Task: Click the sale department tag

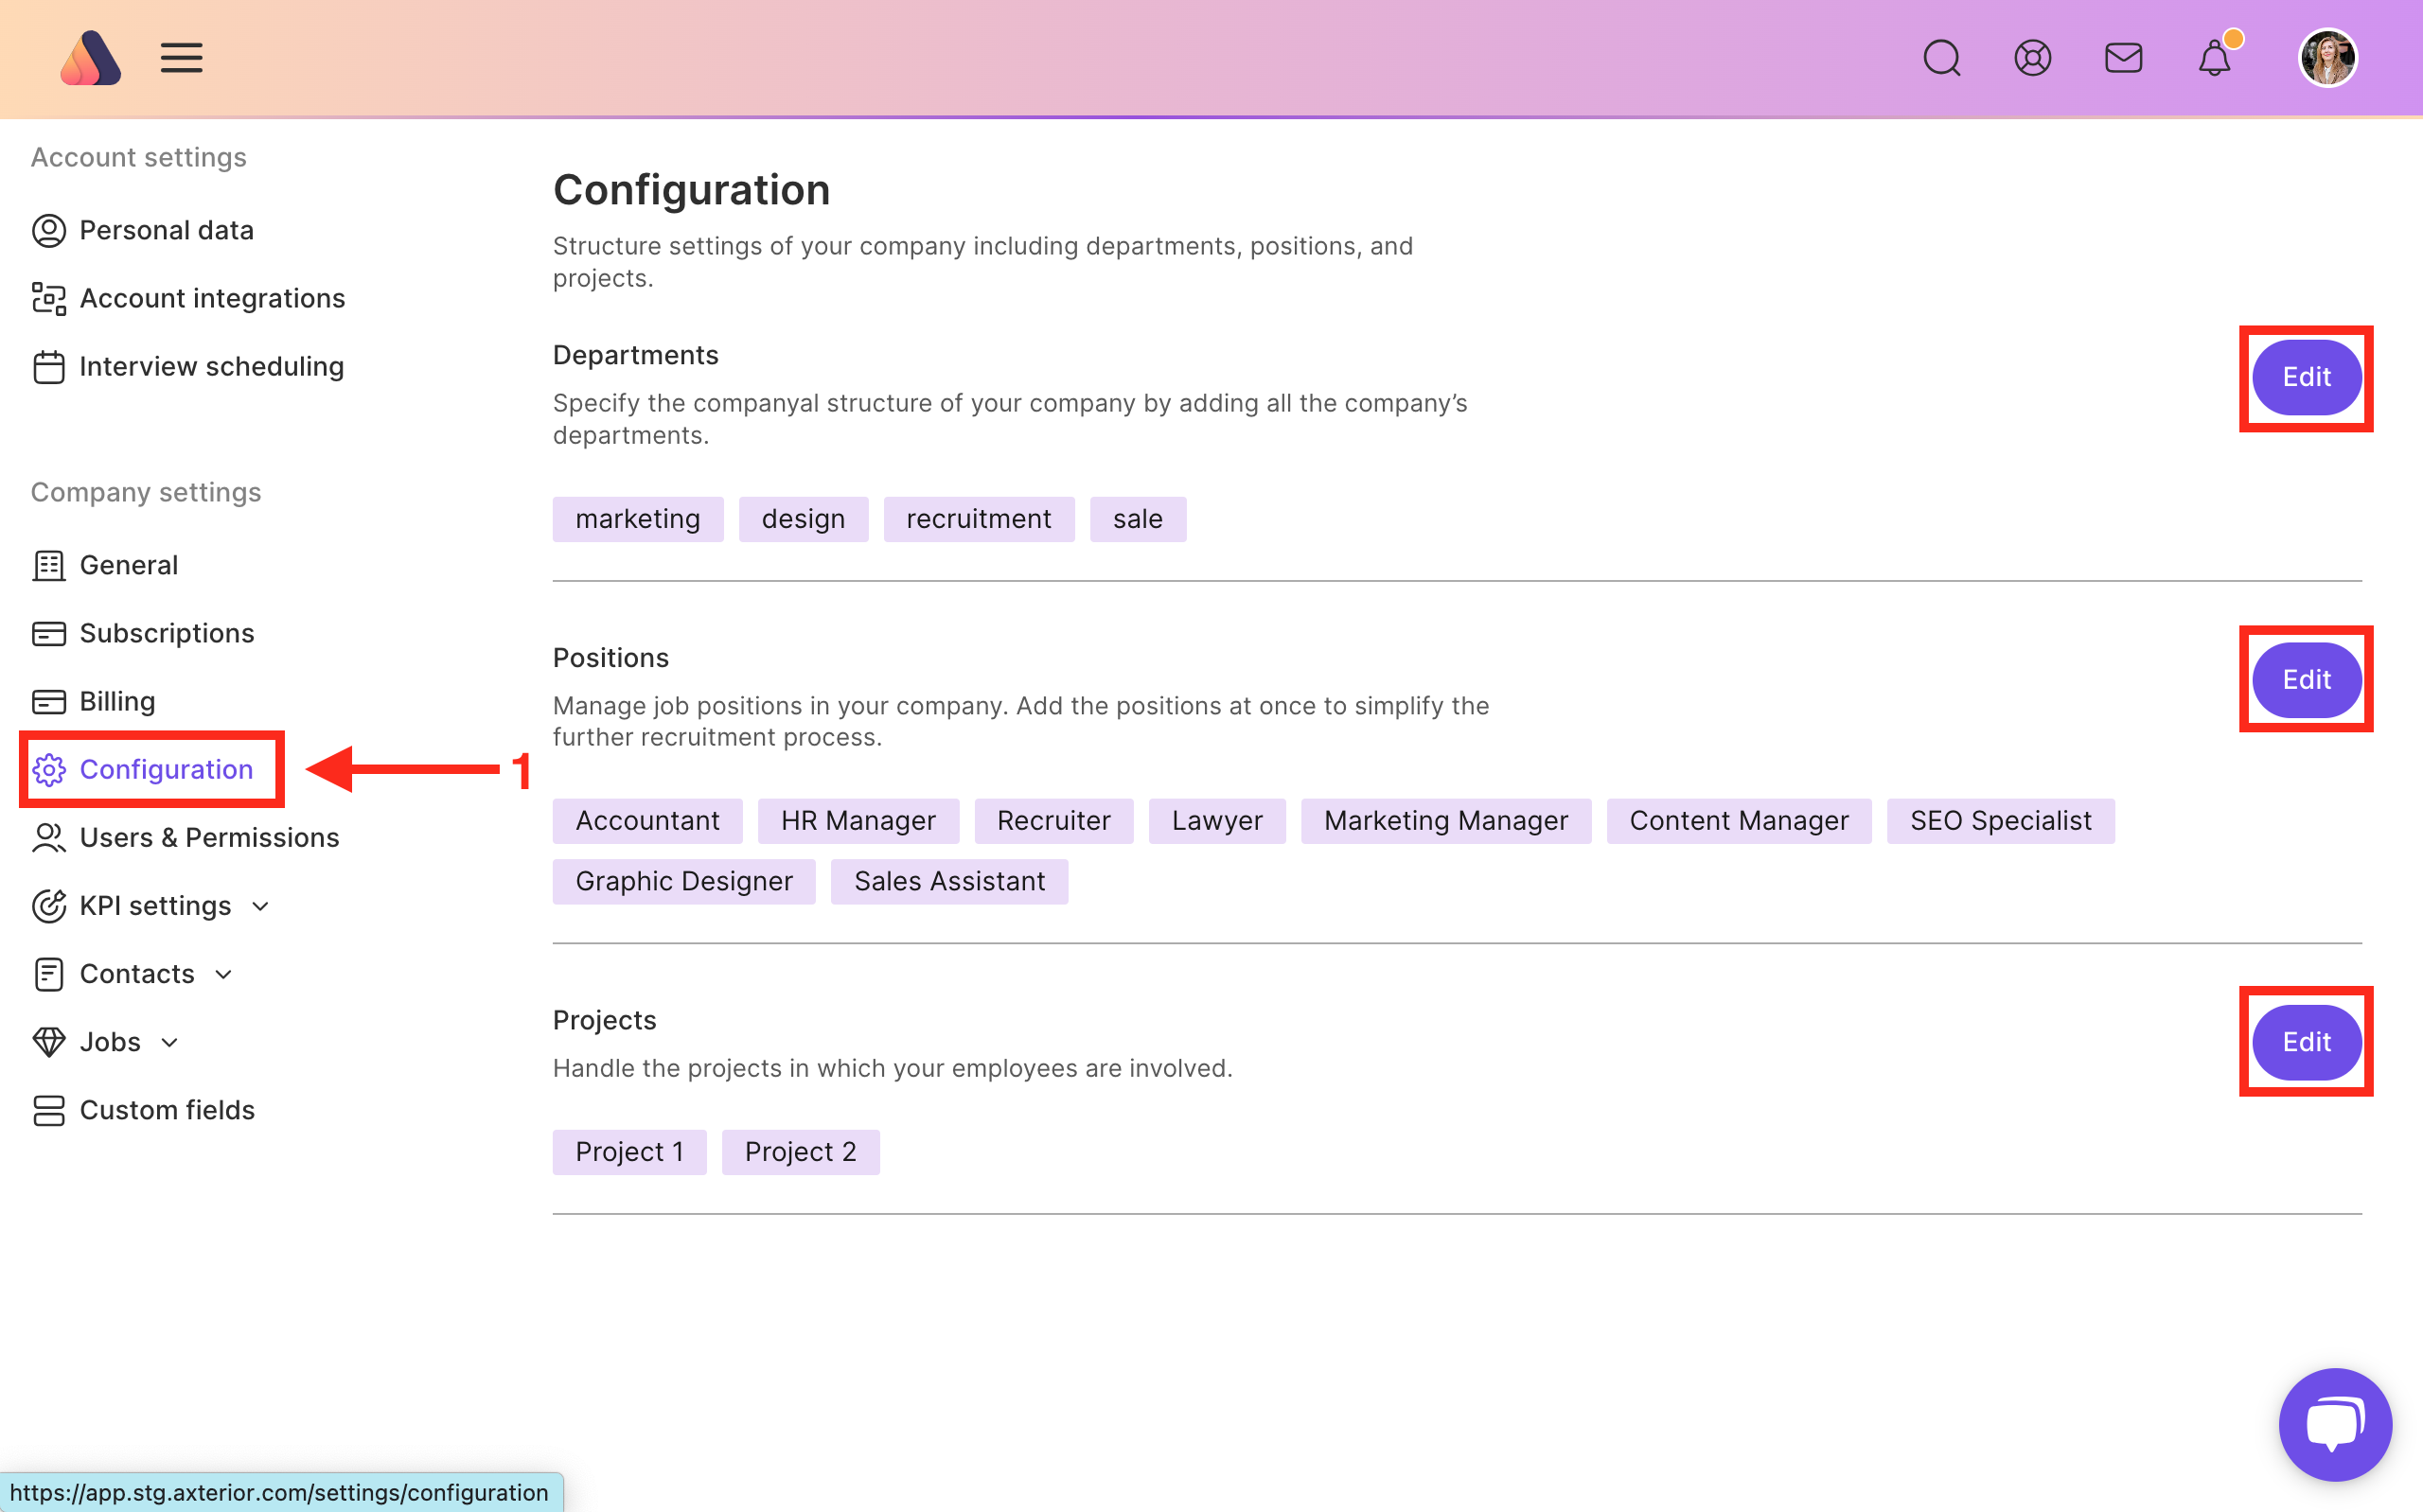Action: [1138, 519]
